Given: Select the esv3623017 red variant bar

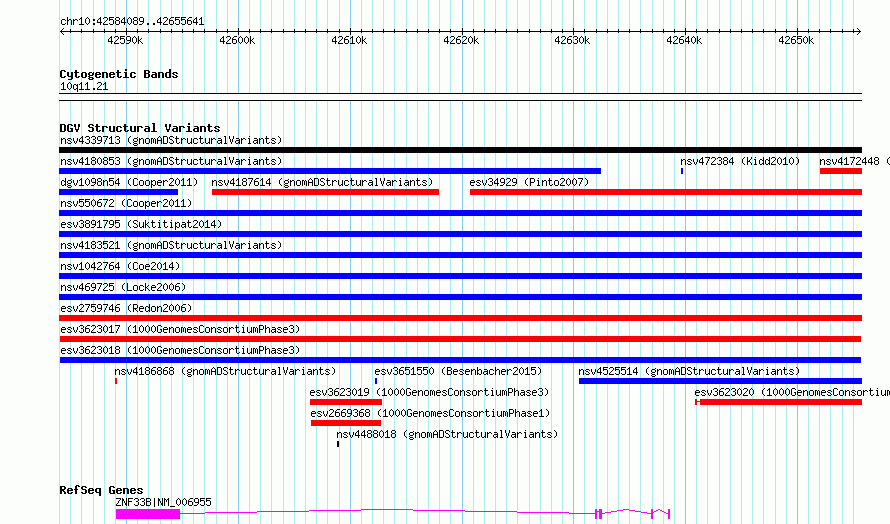Looking at the screenshot, I should pos(460,339).
